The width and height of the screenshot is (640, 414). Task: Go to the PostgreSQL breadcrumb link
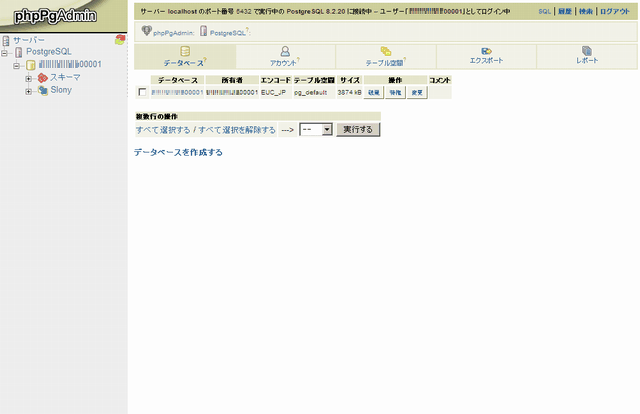coord(228,33)
